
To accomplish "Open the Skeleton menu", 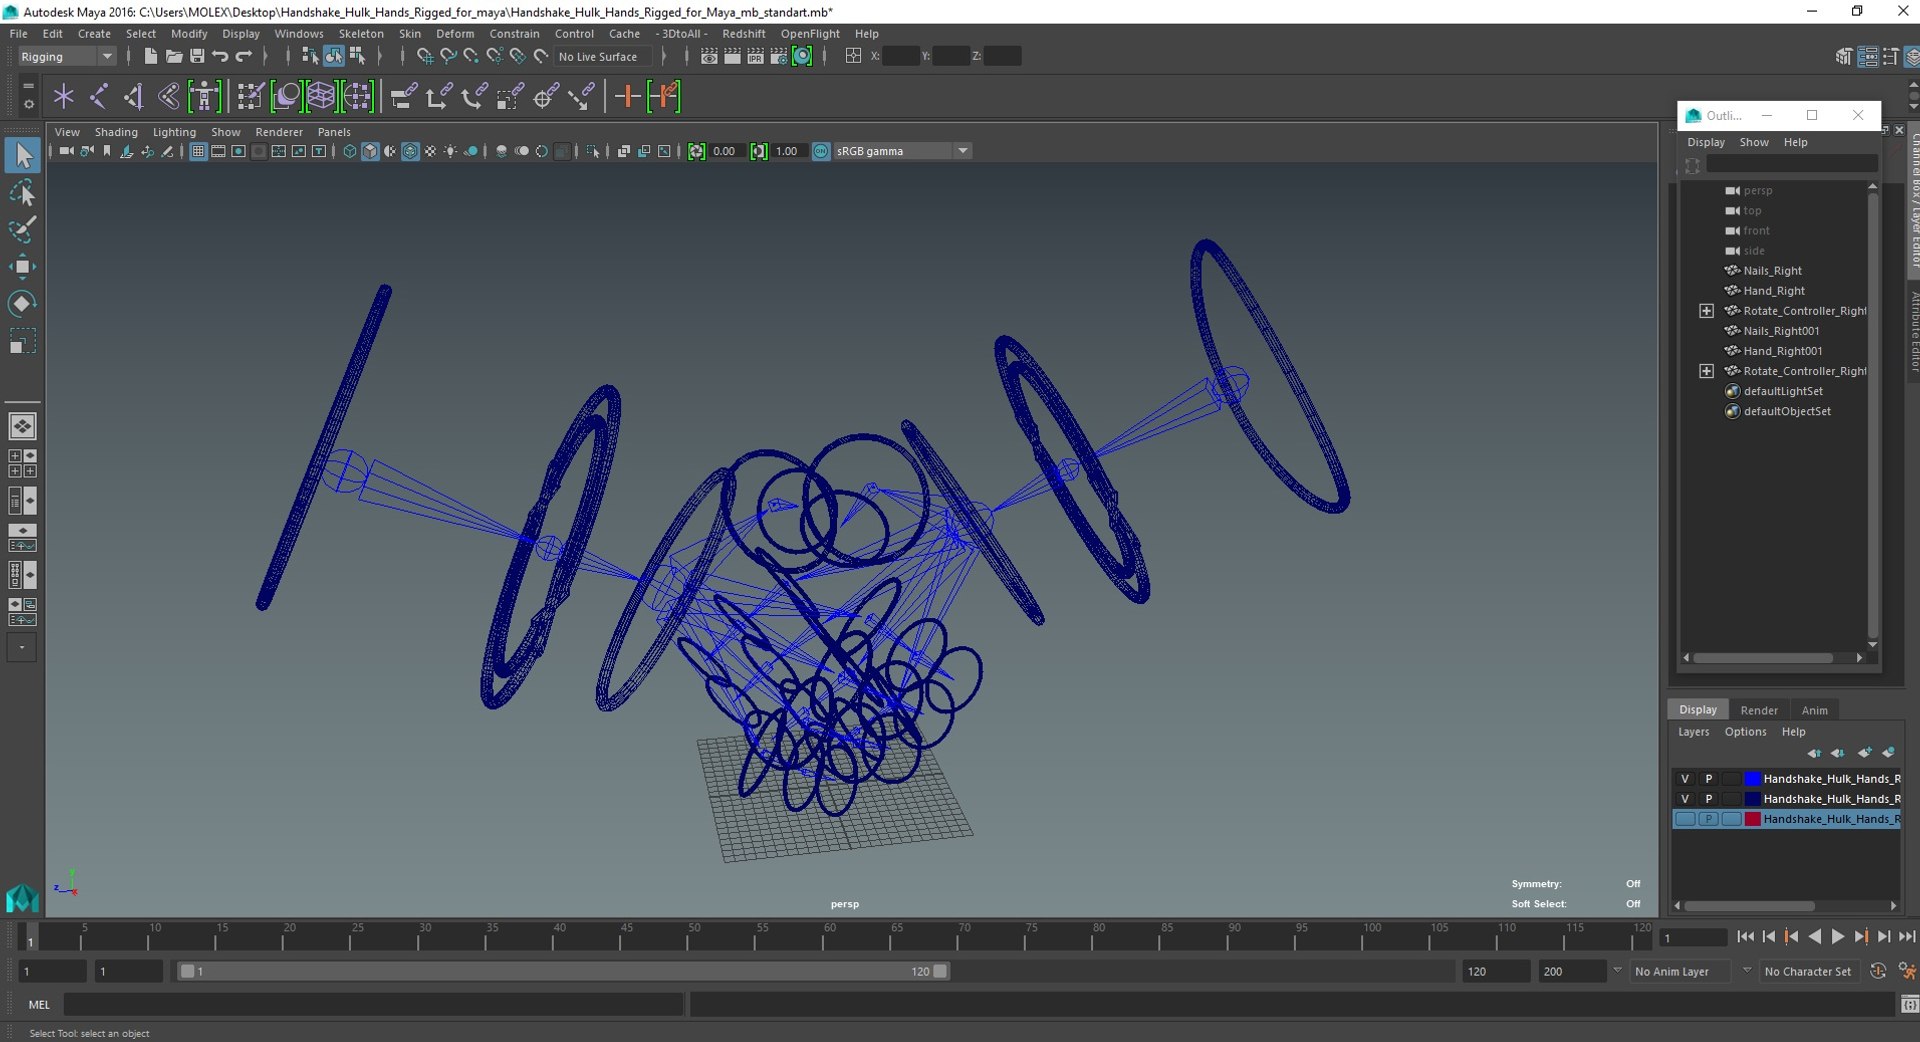I will click(361, 33).
